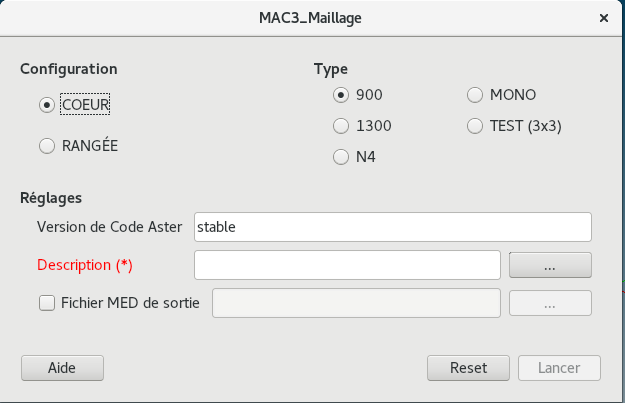625x403 pixels.
Task: Click the Lancer button
Action: (560, 367)
